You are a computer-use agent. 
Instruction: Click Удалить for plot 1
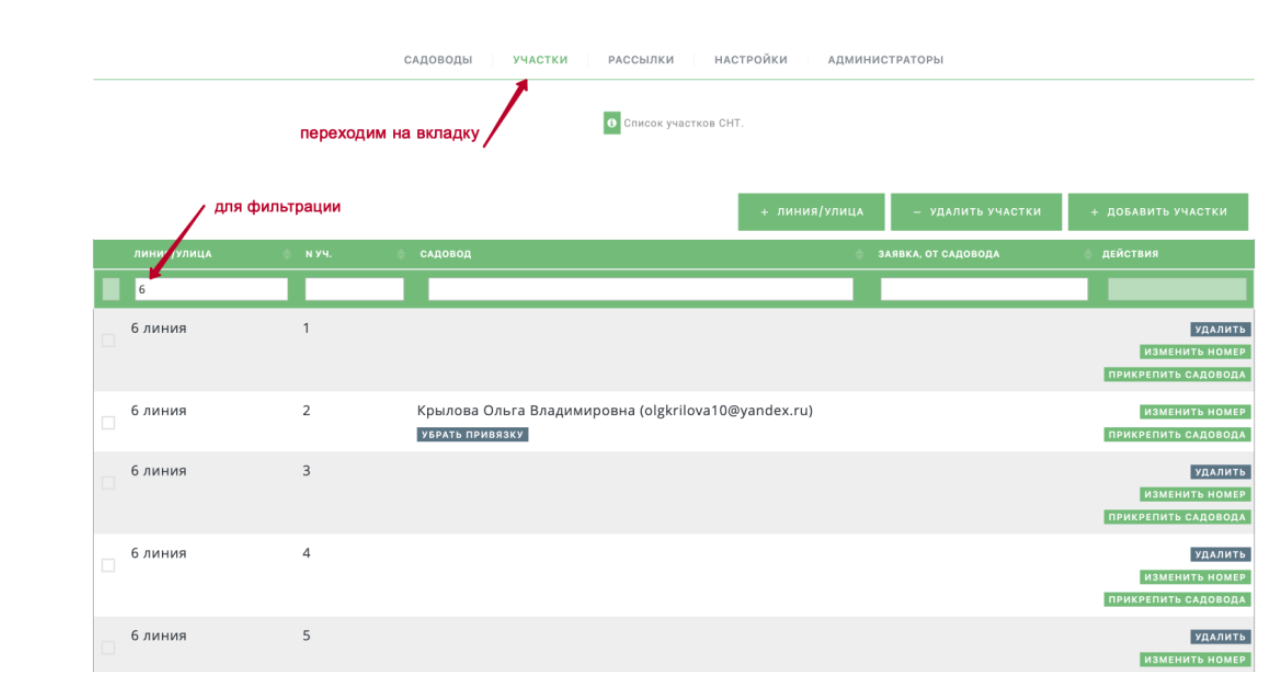pyautogui.click(x=1220, y=329)
